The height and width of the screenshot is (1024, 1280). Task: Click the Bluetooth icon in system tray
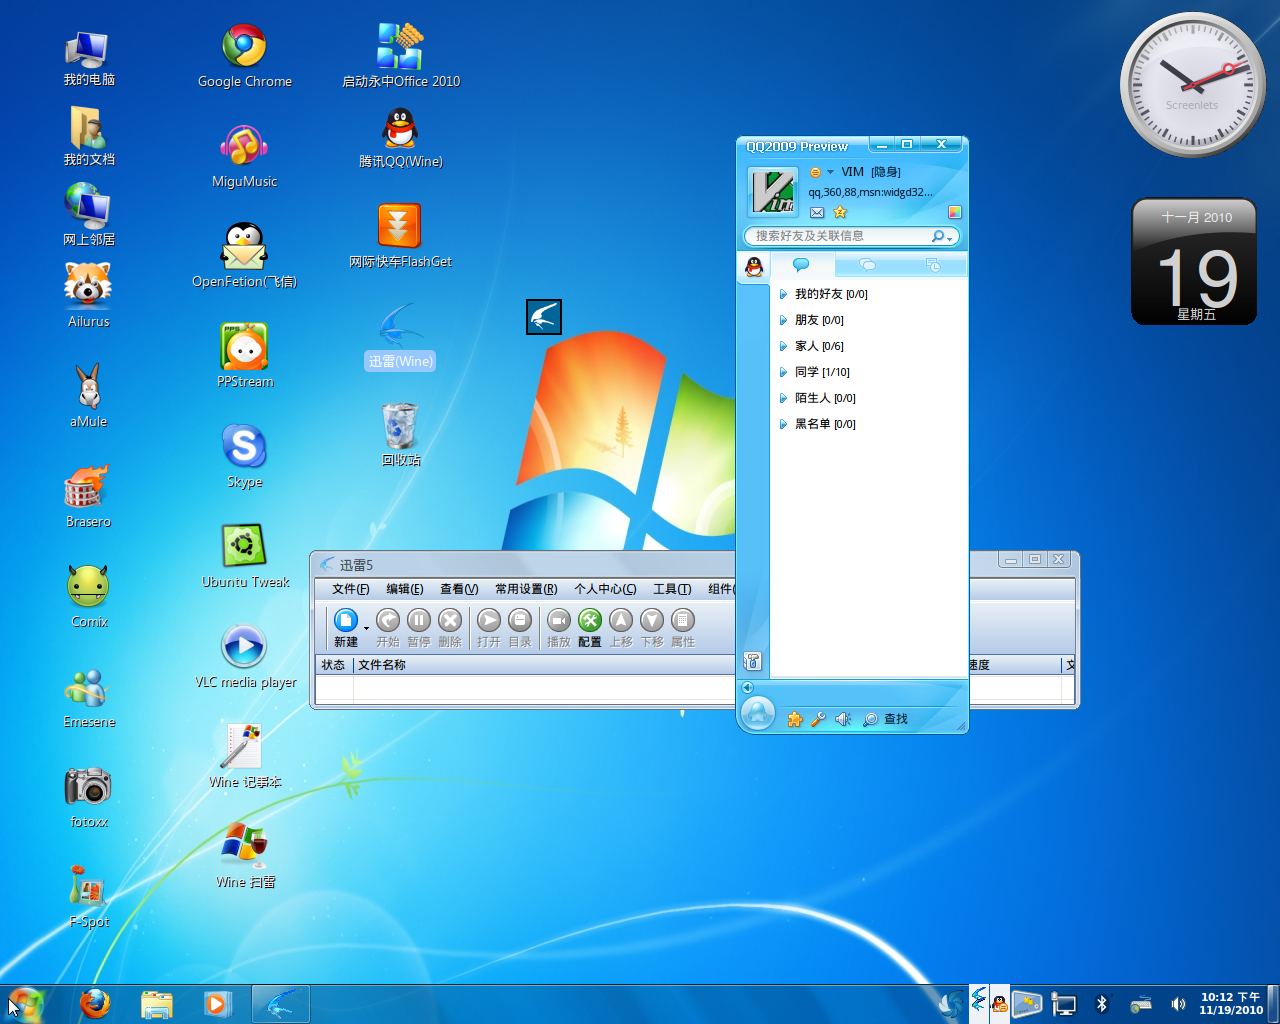[1101, 1004]
